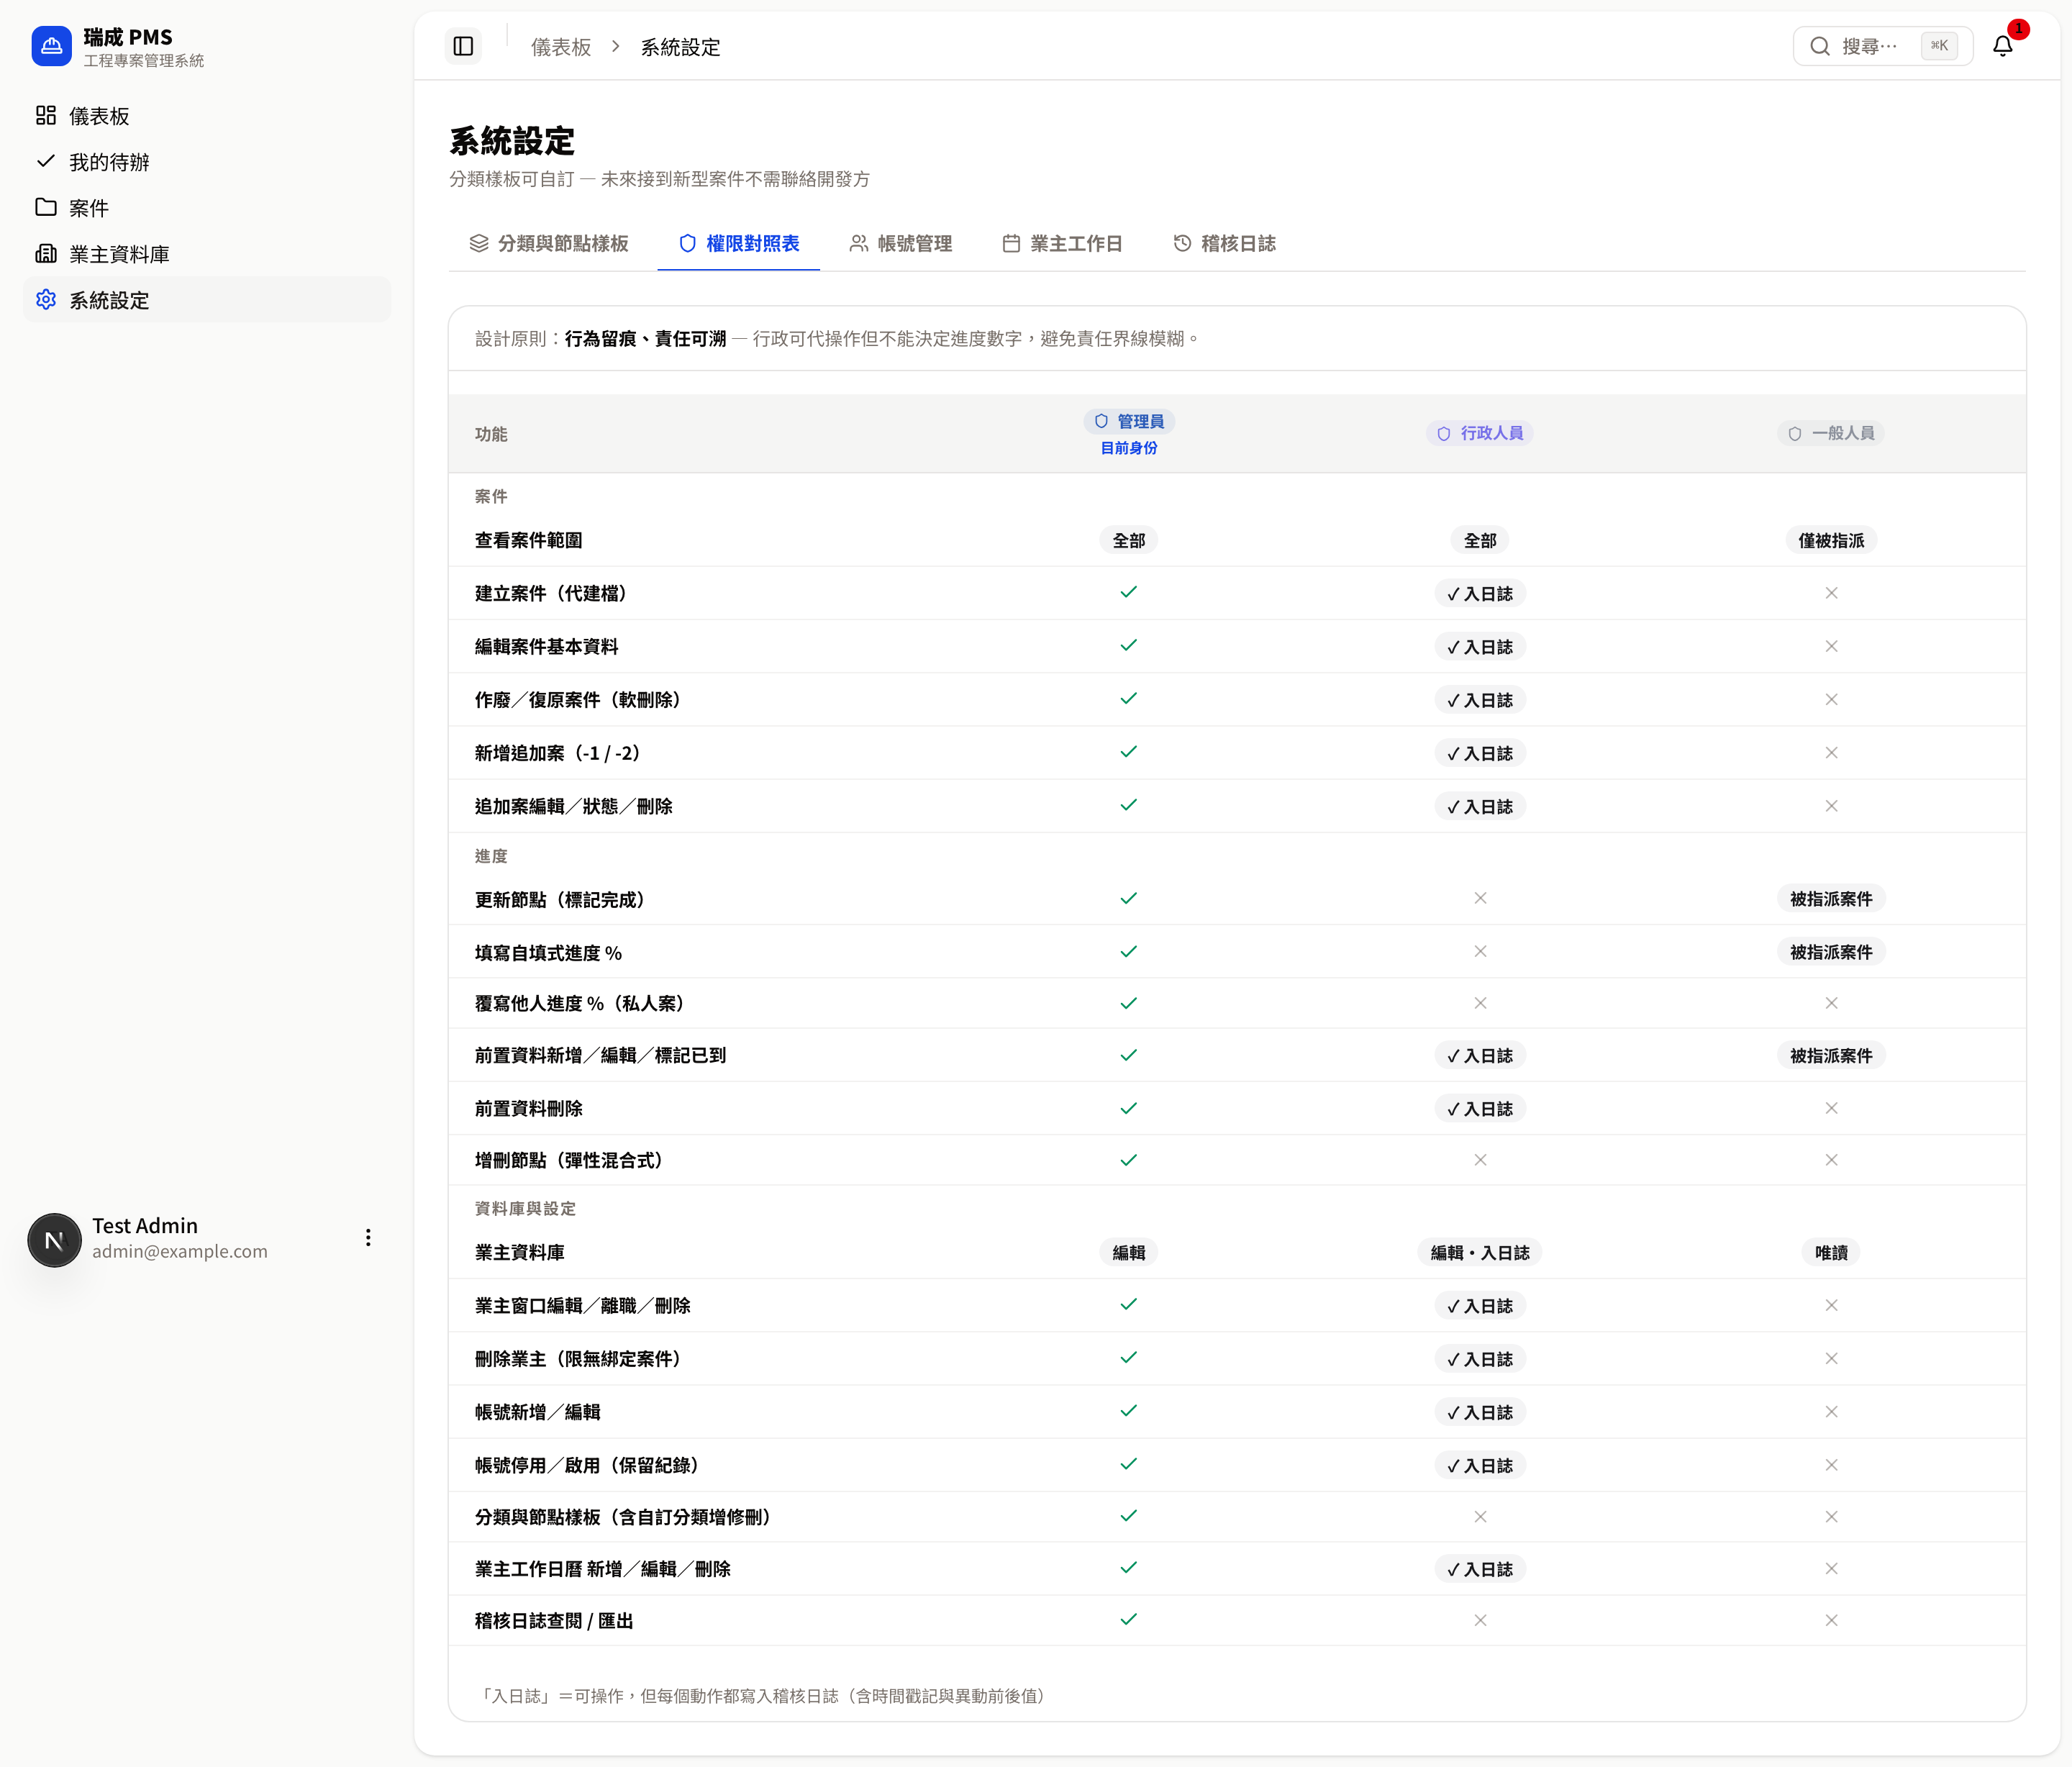2072x1767 pixels.
Task: Click the shield icon in the 管理員 badge
Action: 1101,421
